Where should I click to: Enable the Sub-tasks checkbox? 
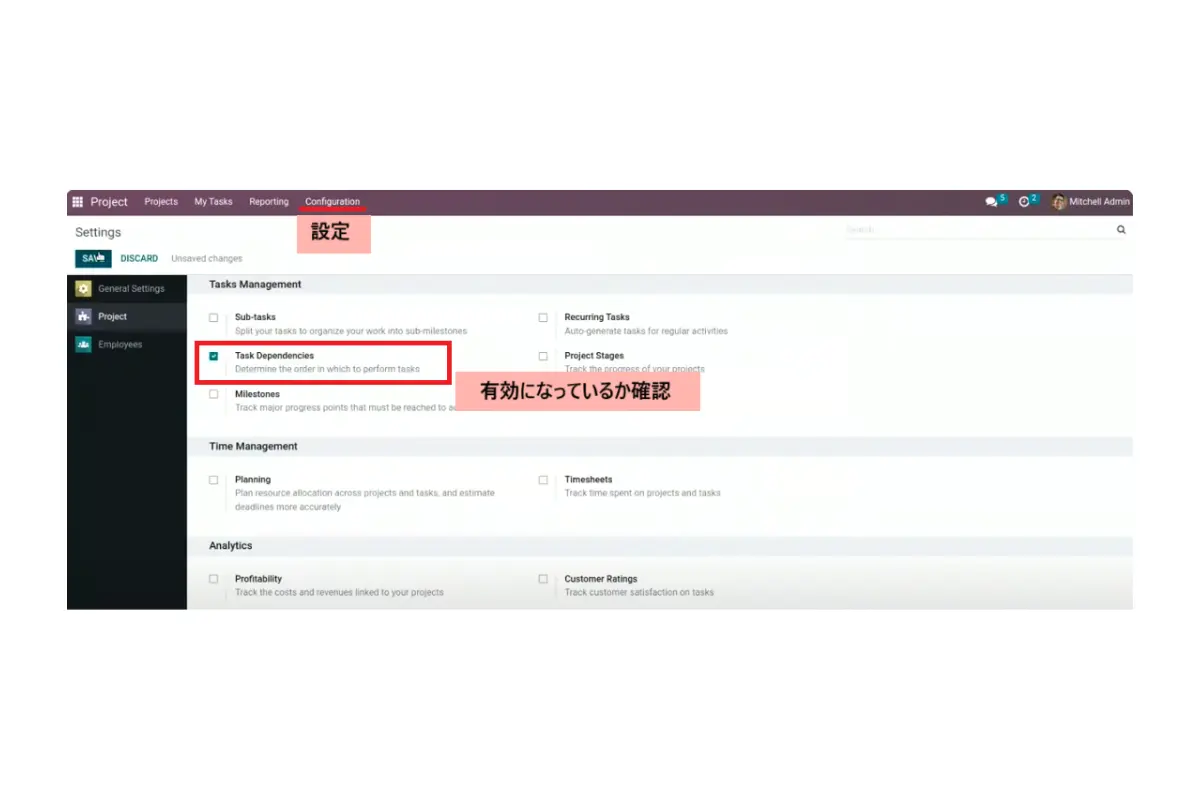213,318
